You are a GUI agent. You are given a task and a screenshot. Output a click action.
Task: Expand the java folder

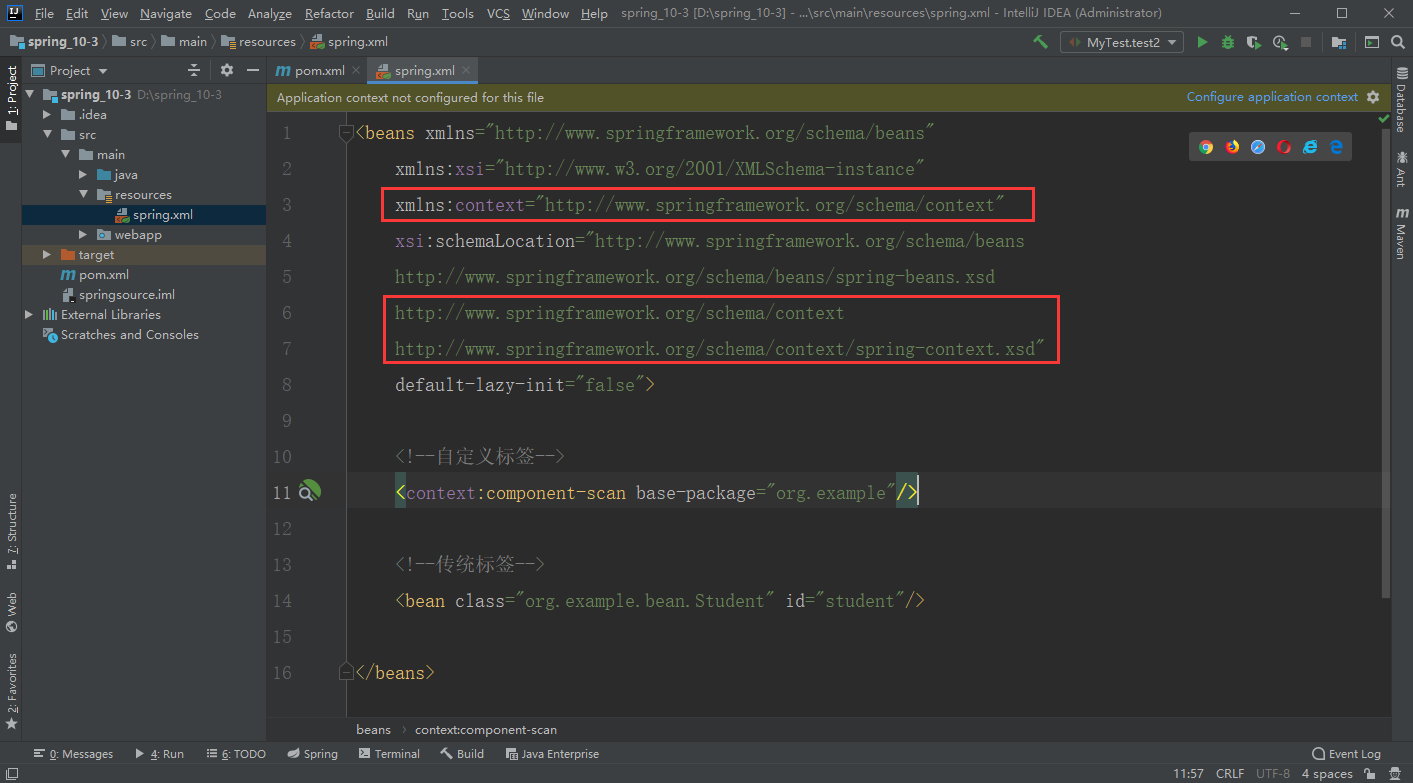tap(83, 174)
